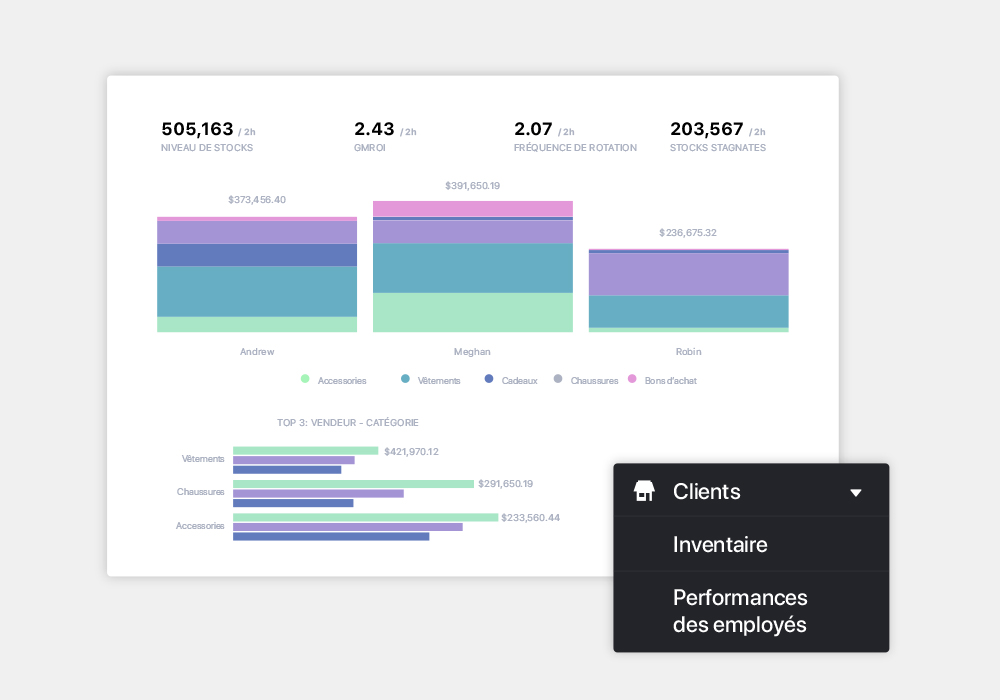The image size is (1000, 700).
Task: Toggle the Bons d'achat legend dot
Action: click(632, 379)
